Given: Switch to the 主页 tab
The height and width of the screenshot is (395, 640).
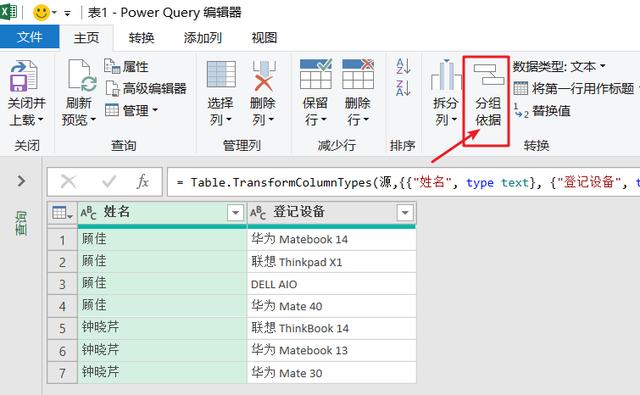Looking at the screenshot, I should 86,38.
